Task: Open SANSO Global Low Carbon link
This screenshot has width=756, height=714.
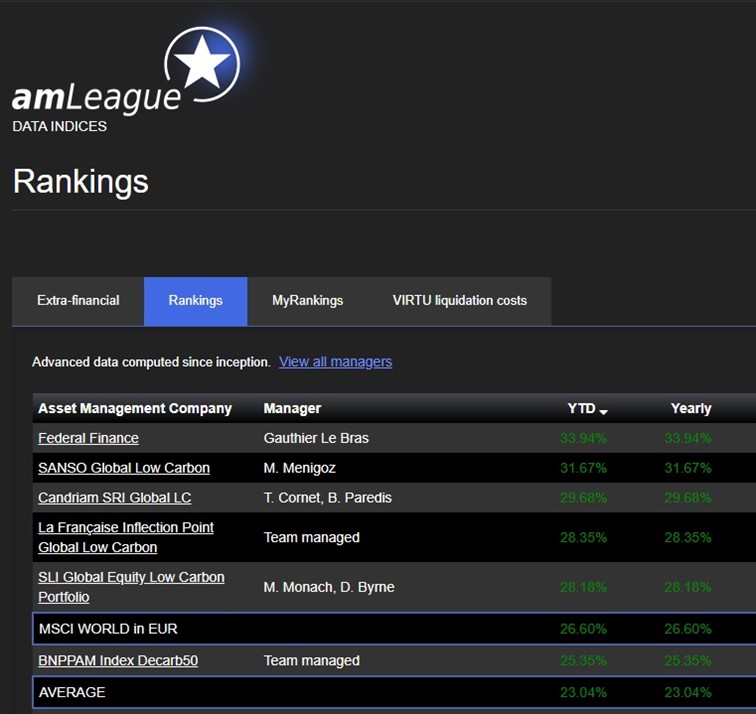Action: point(124,468)
